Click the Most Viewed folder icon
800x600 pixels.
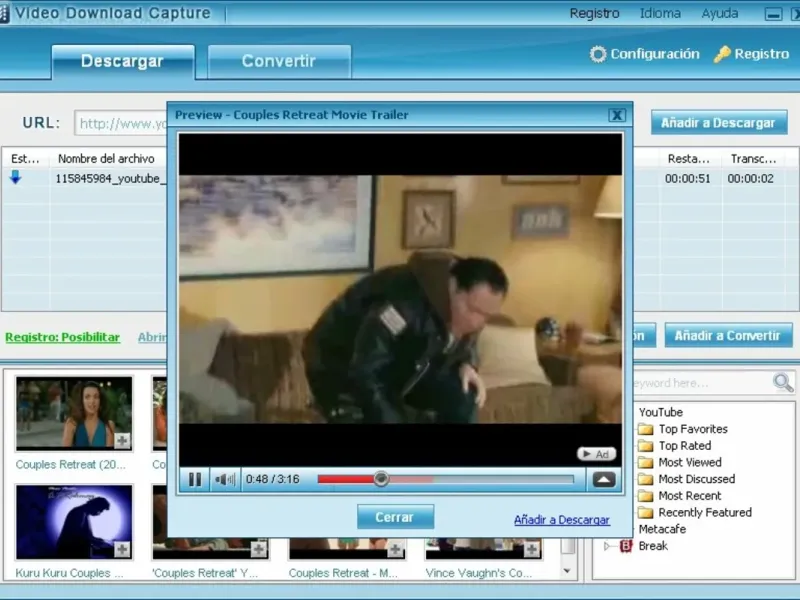[646, 463]
